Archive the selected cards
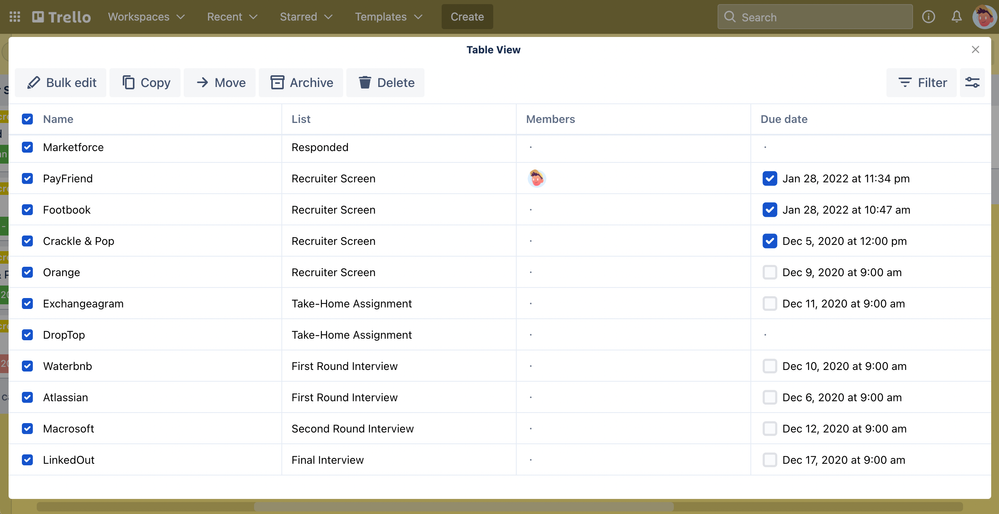The width and height of the screenshot is (999, 514). 301,82
